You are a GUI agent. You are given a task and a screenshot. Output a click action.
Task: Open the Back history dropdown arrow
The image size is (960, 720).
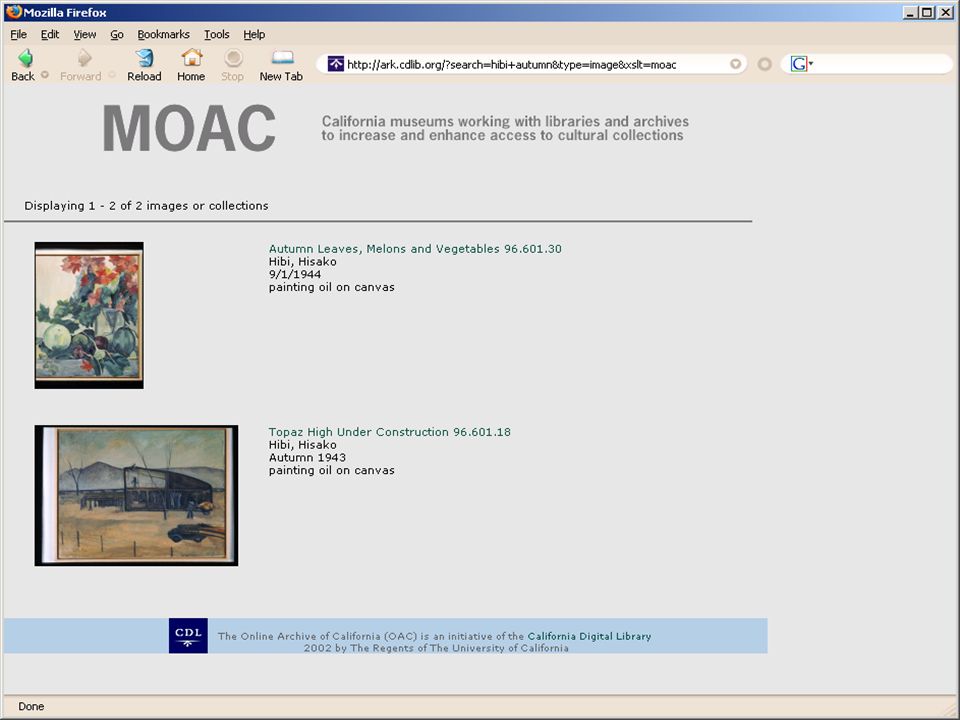pyautogui.click(x=45, y=75)
